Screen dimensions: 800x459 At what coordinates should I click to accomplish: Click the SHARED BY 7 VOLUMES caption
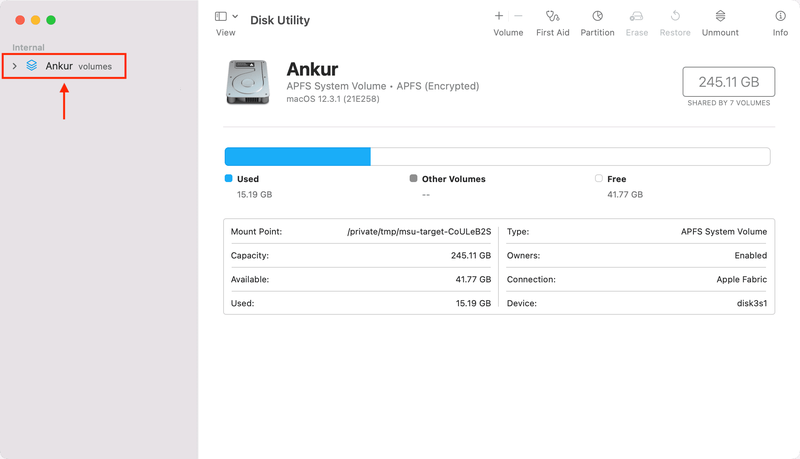[729, 103]
